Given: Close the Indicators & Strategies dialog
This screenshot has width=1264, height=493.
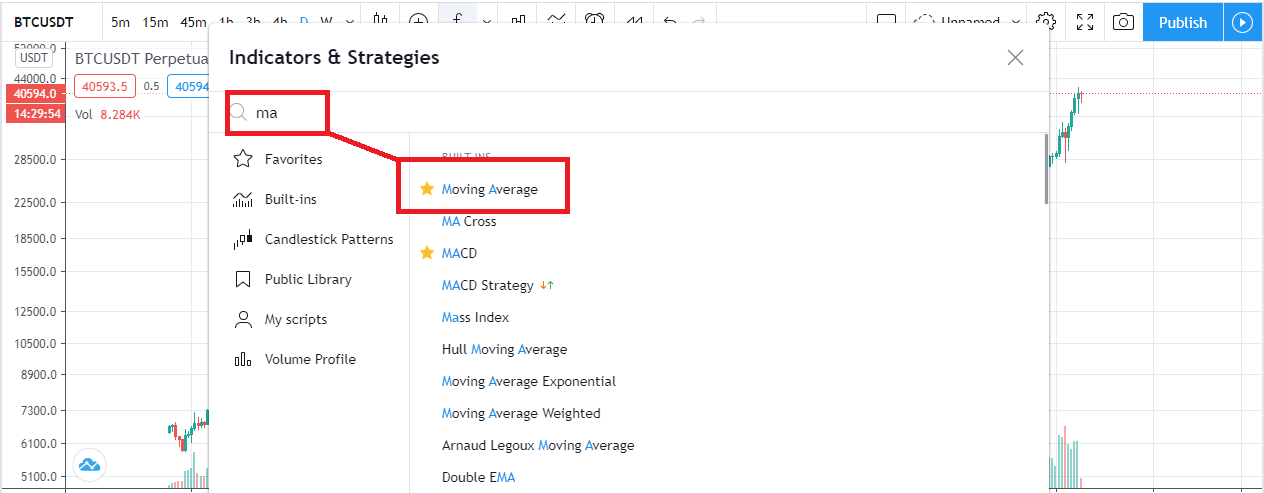Looking at the screenshot, I should (x=1015, y=57).
